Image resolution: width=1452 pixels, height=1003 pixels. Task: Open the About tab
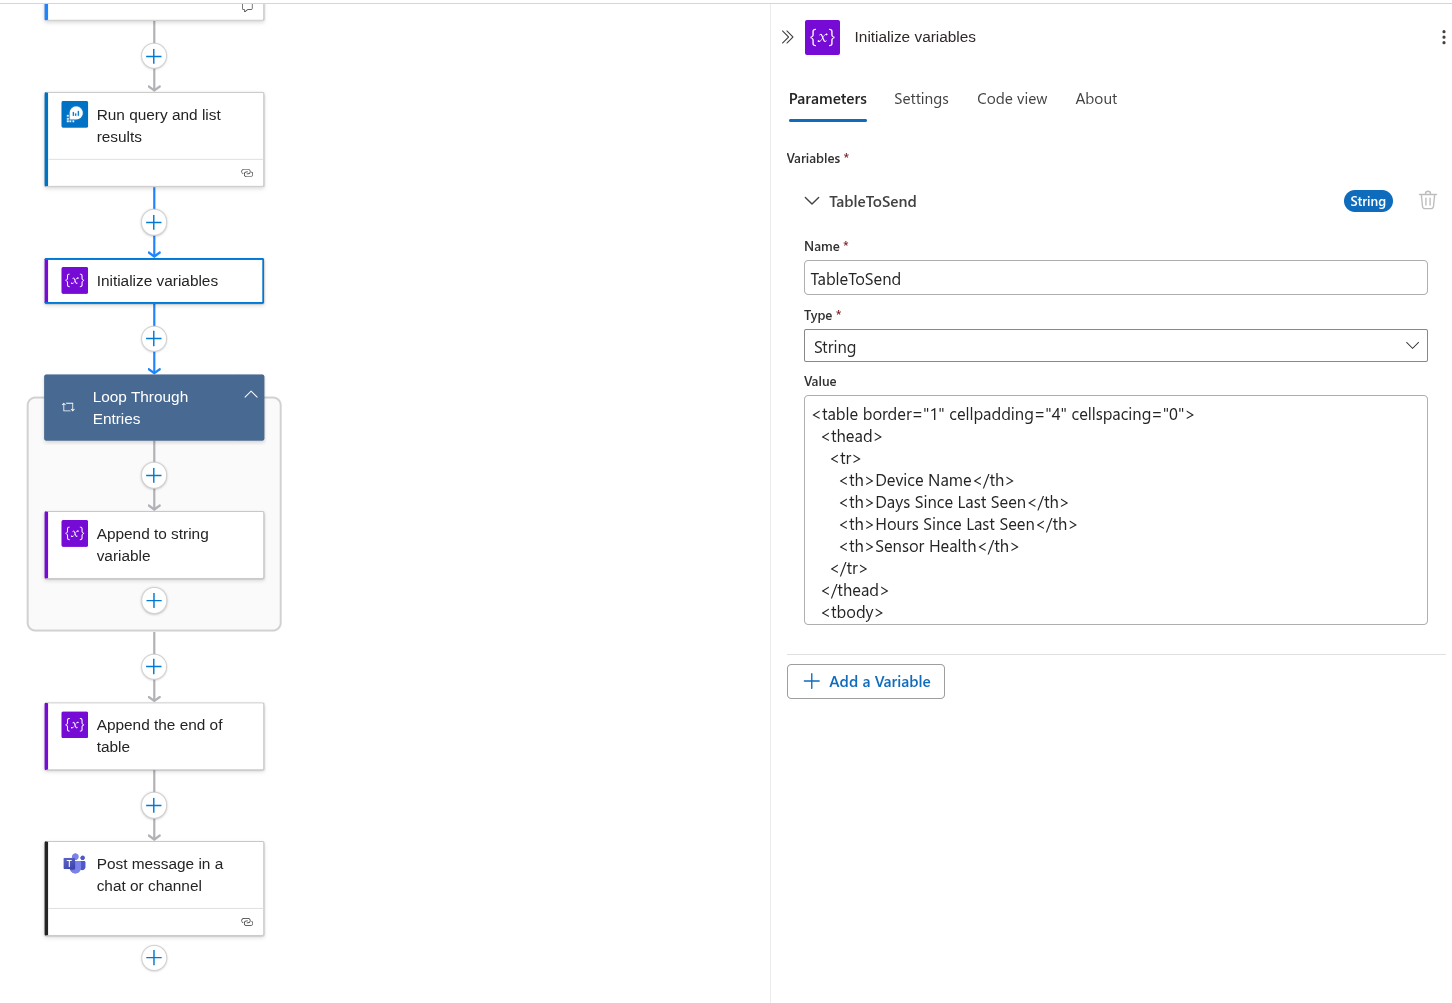click(x=1096, y=99)
